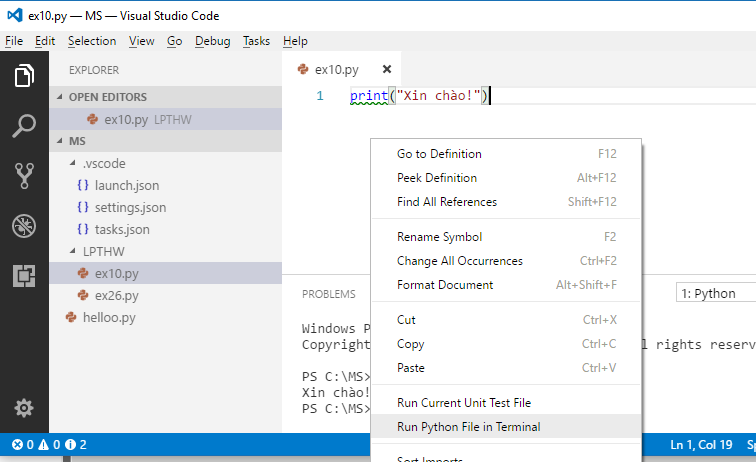Image resolution: width=756 pixels, height=462 pixels.
Task: Open the Extensions view
Action: pyautogui.click(x=24, y=276)
